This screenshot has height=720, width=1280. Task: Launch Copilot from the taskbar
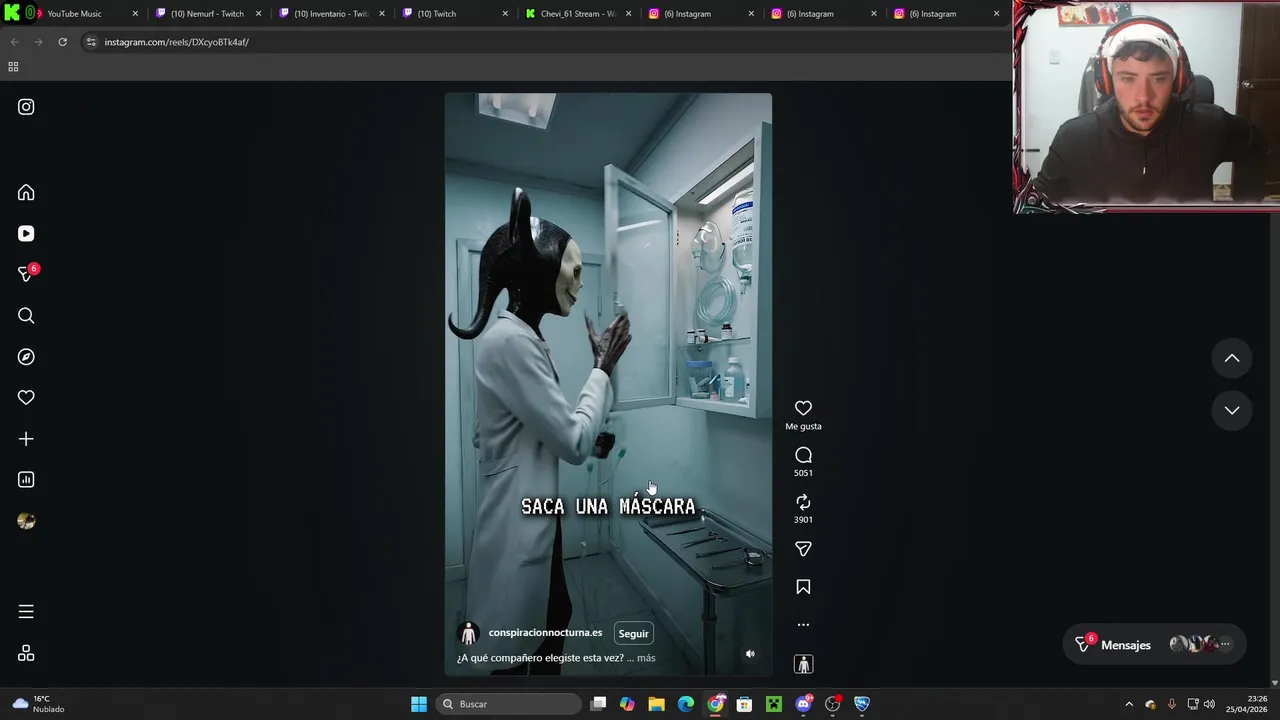point(627,704)
